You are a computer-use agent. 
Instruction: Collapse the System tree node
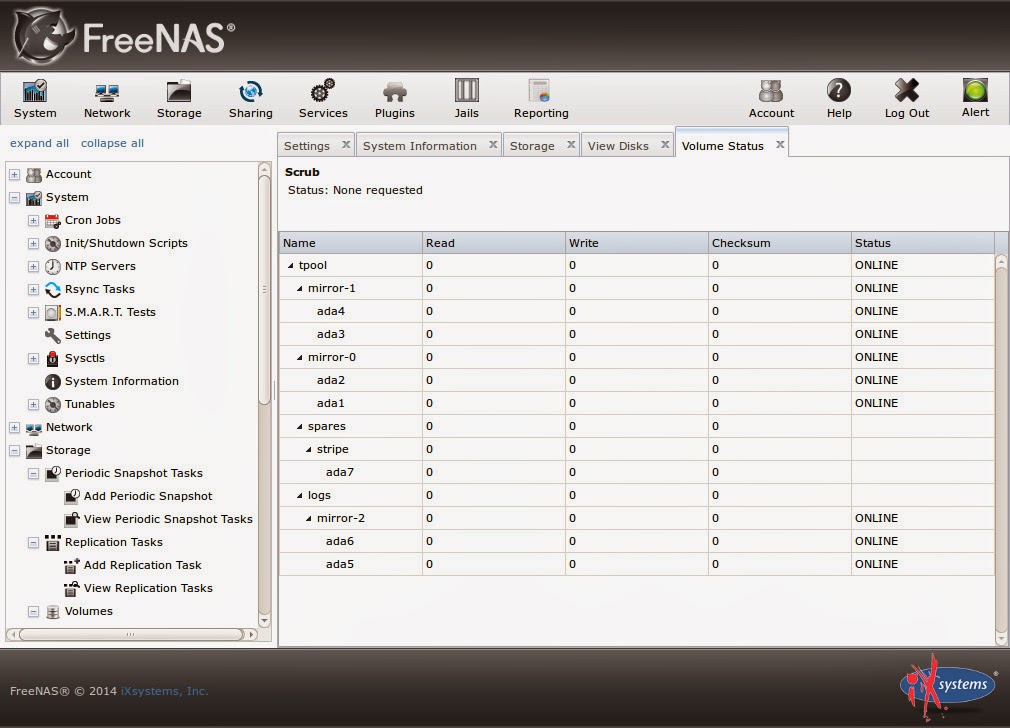click(x=14, y=198)
